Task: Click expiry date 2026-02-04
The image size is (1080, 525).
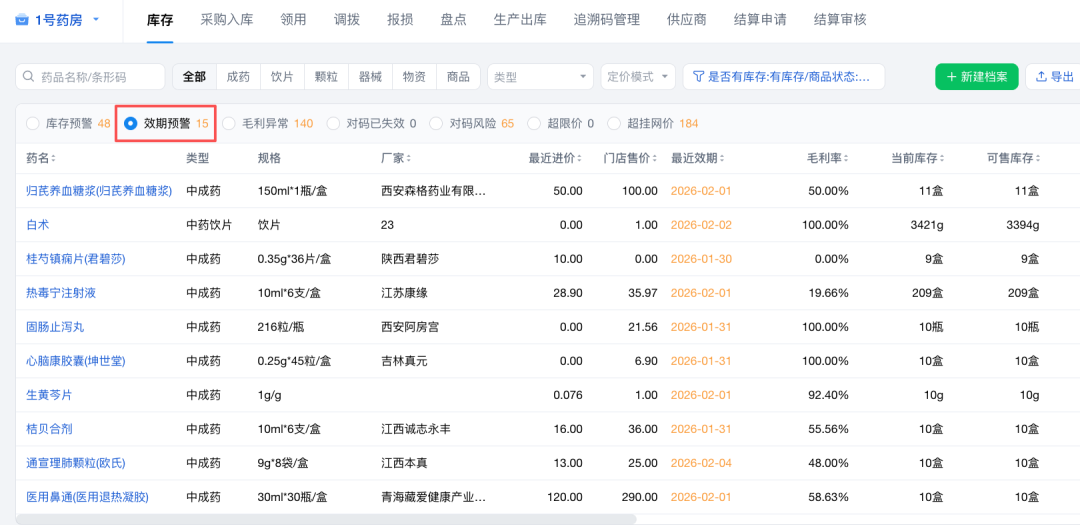Action: [700, 462]
